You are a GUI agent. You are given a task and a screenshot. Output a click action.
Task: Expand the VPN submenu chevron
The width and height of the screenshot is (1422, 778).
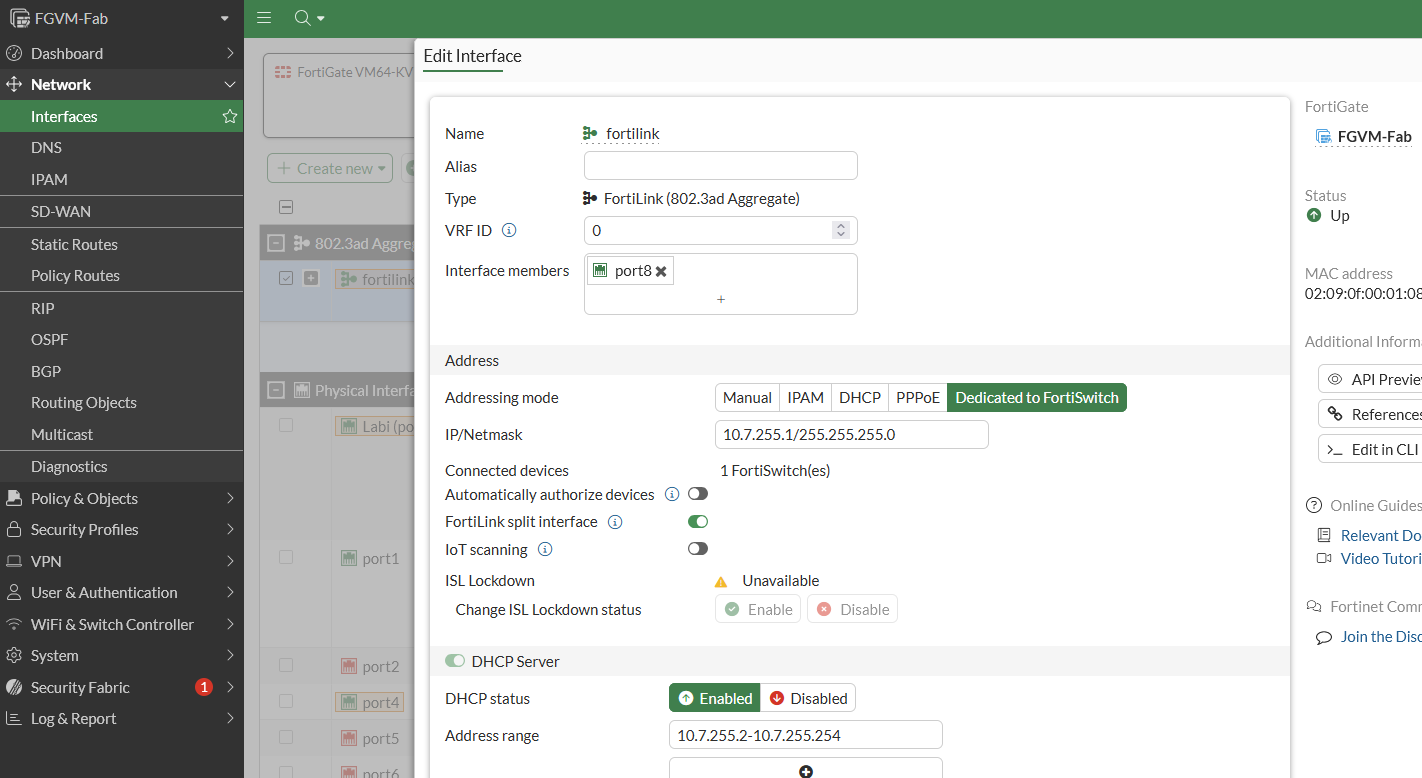click(230, 561)
